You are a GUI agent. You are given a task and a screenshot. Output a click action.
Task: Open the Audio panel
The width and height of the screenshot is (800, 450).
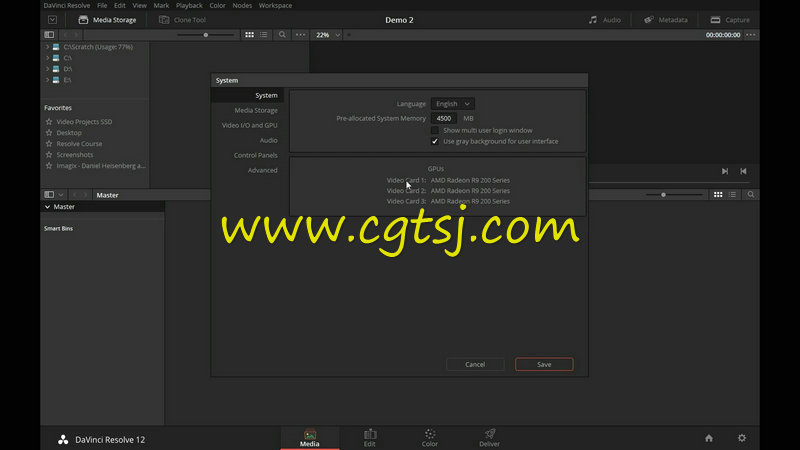click(604, 20)
